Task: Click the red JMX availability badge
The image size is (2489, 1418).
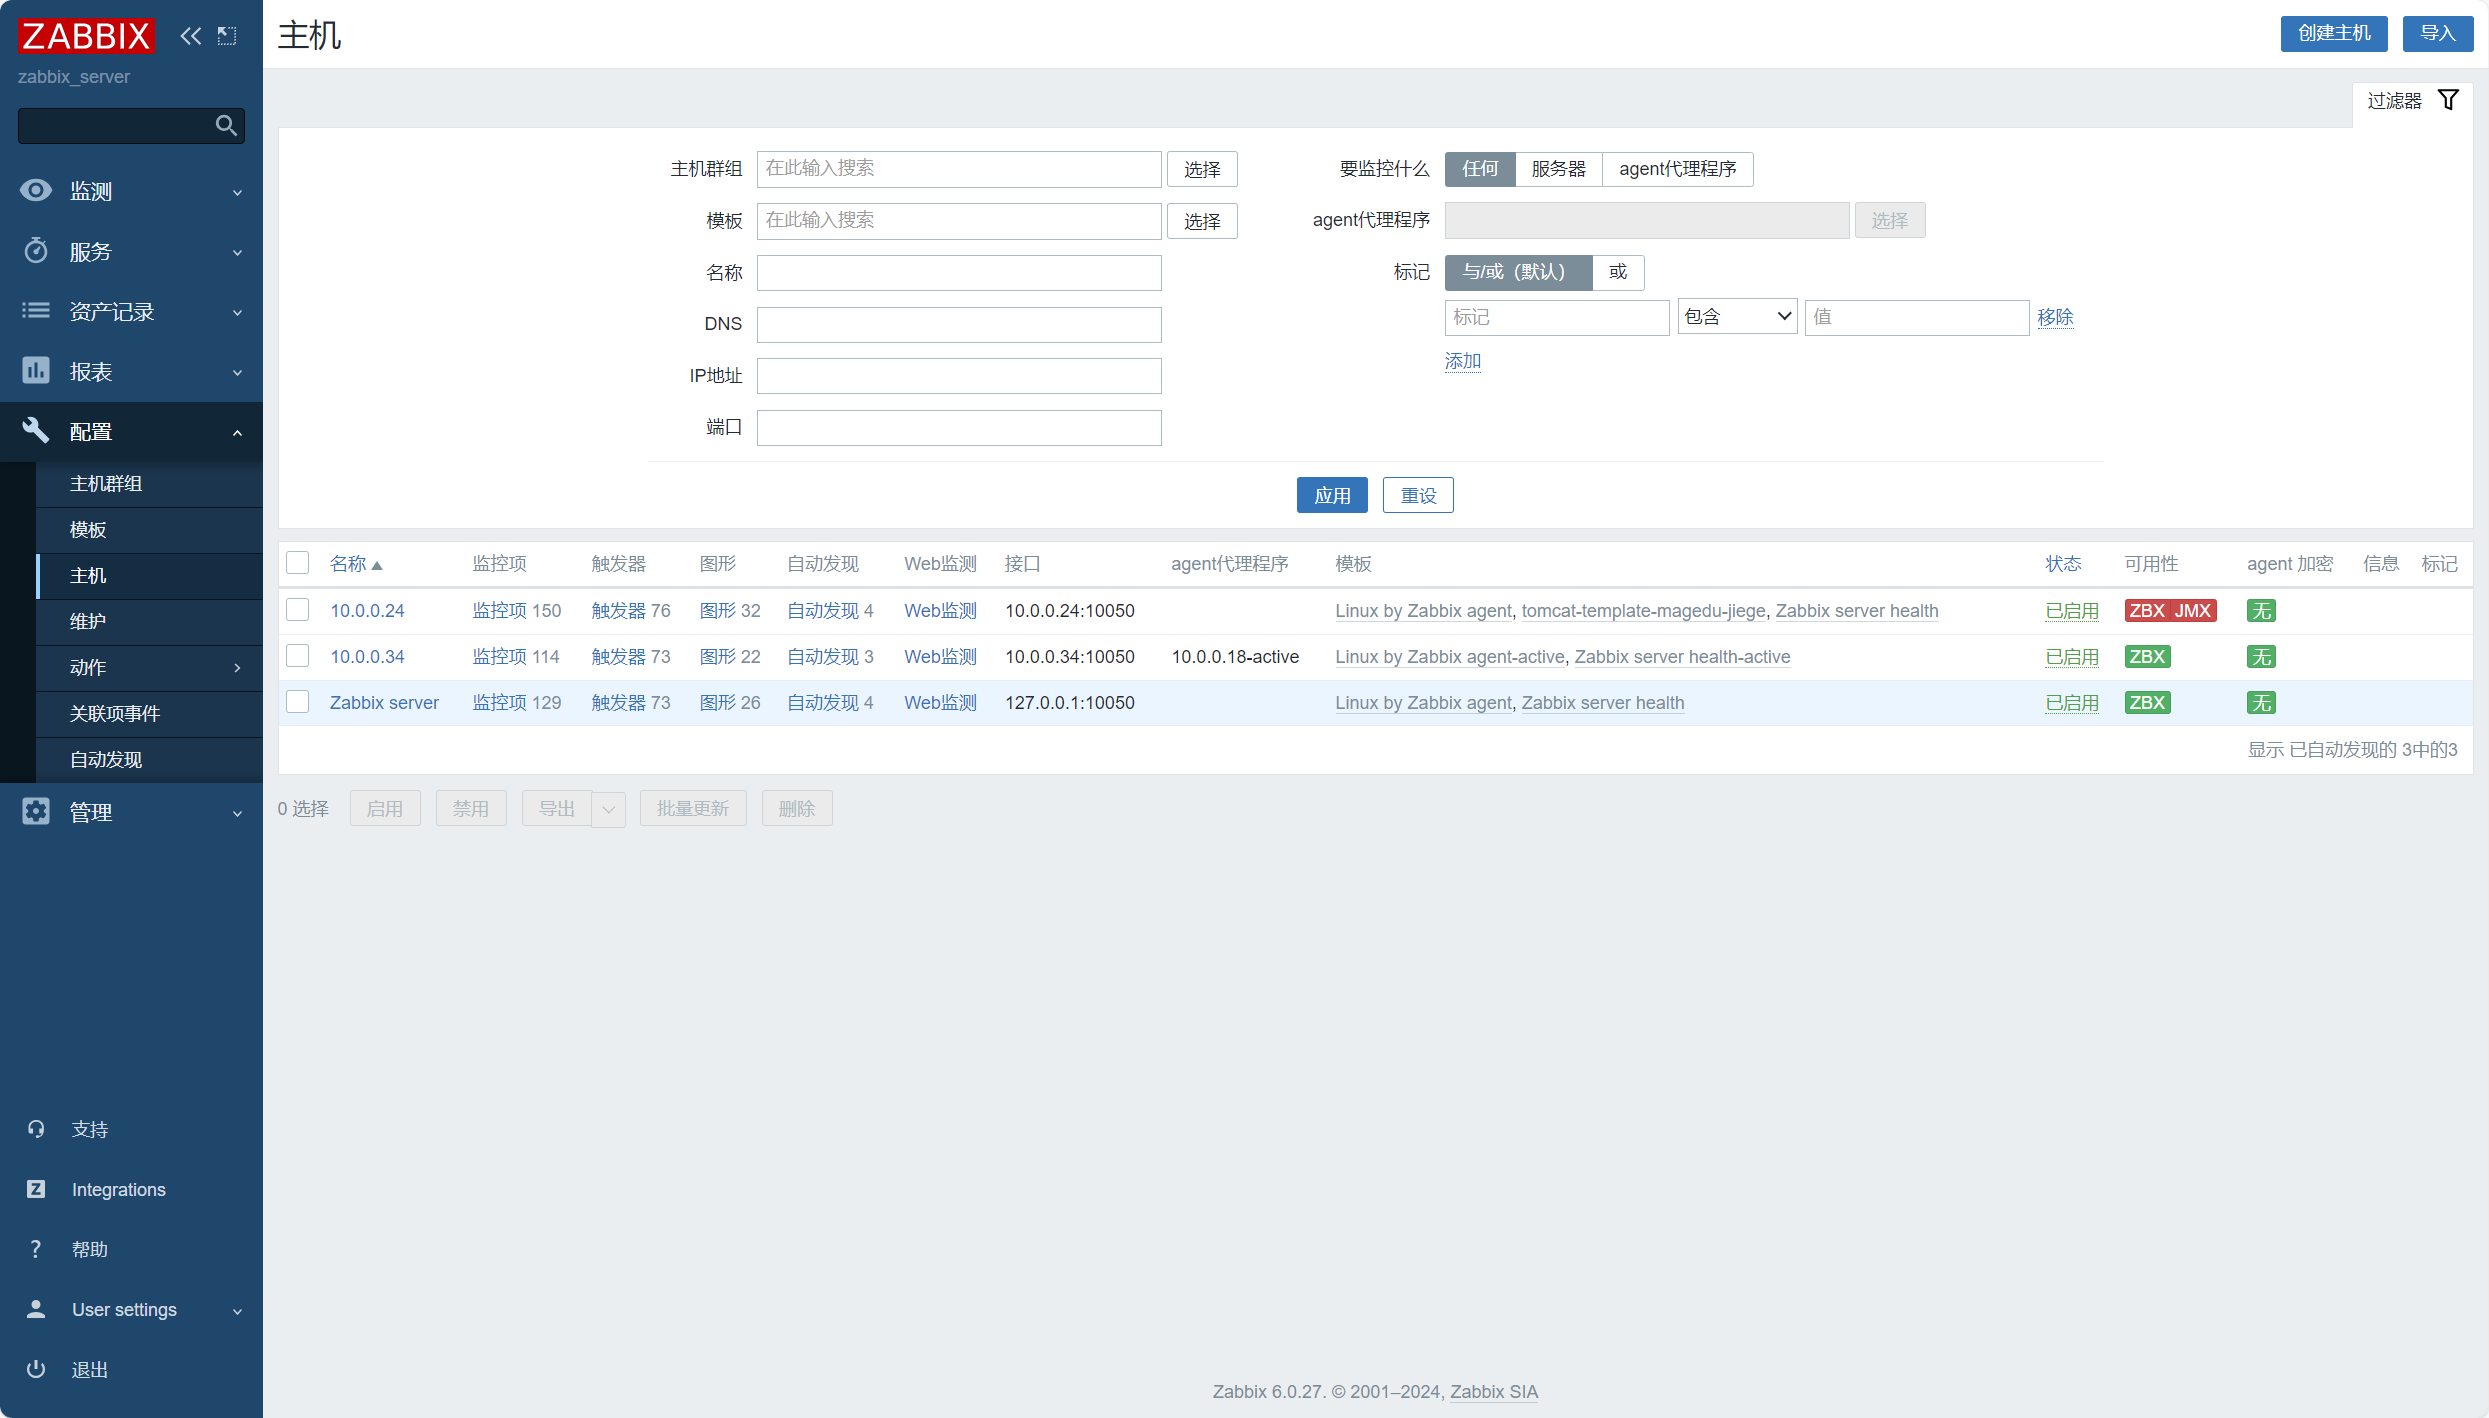Action: click(2192, 610)
